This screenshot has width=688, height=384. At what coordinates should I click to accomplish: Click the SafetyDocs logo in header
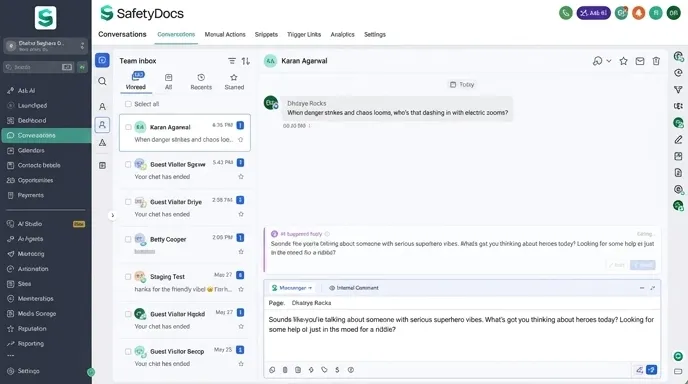pyautogui.click(x=142, y=13)
